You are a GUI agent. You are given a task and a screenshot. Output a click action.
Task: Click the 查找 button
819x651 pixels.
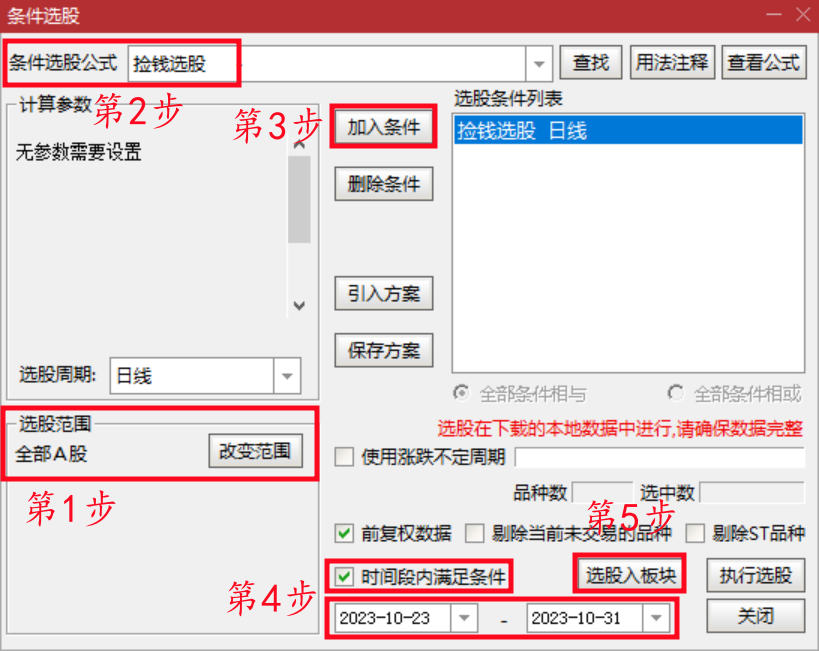click(x=591, y=63)
